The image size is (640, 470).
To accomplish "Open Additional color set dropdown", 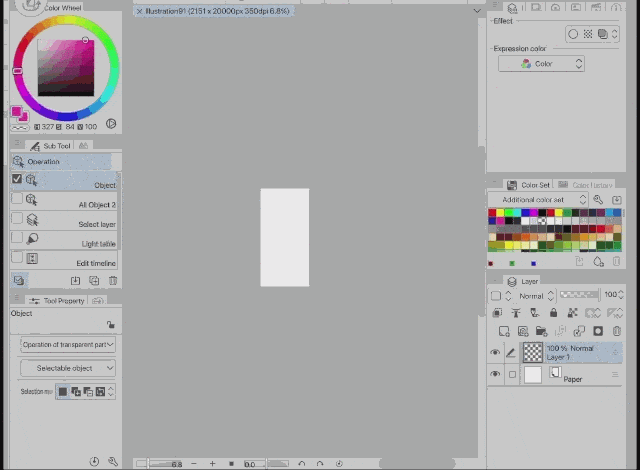I will click(538, 200).
